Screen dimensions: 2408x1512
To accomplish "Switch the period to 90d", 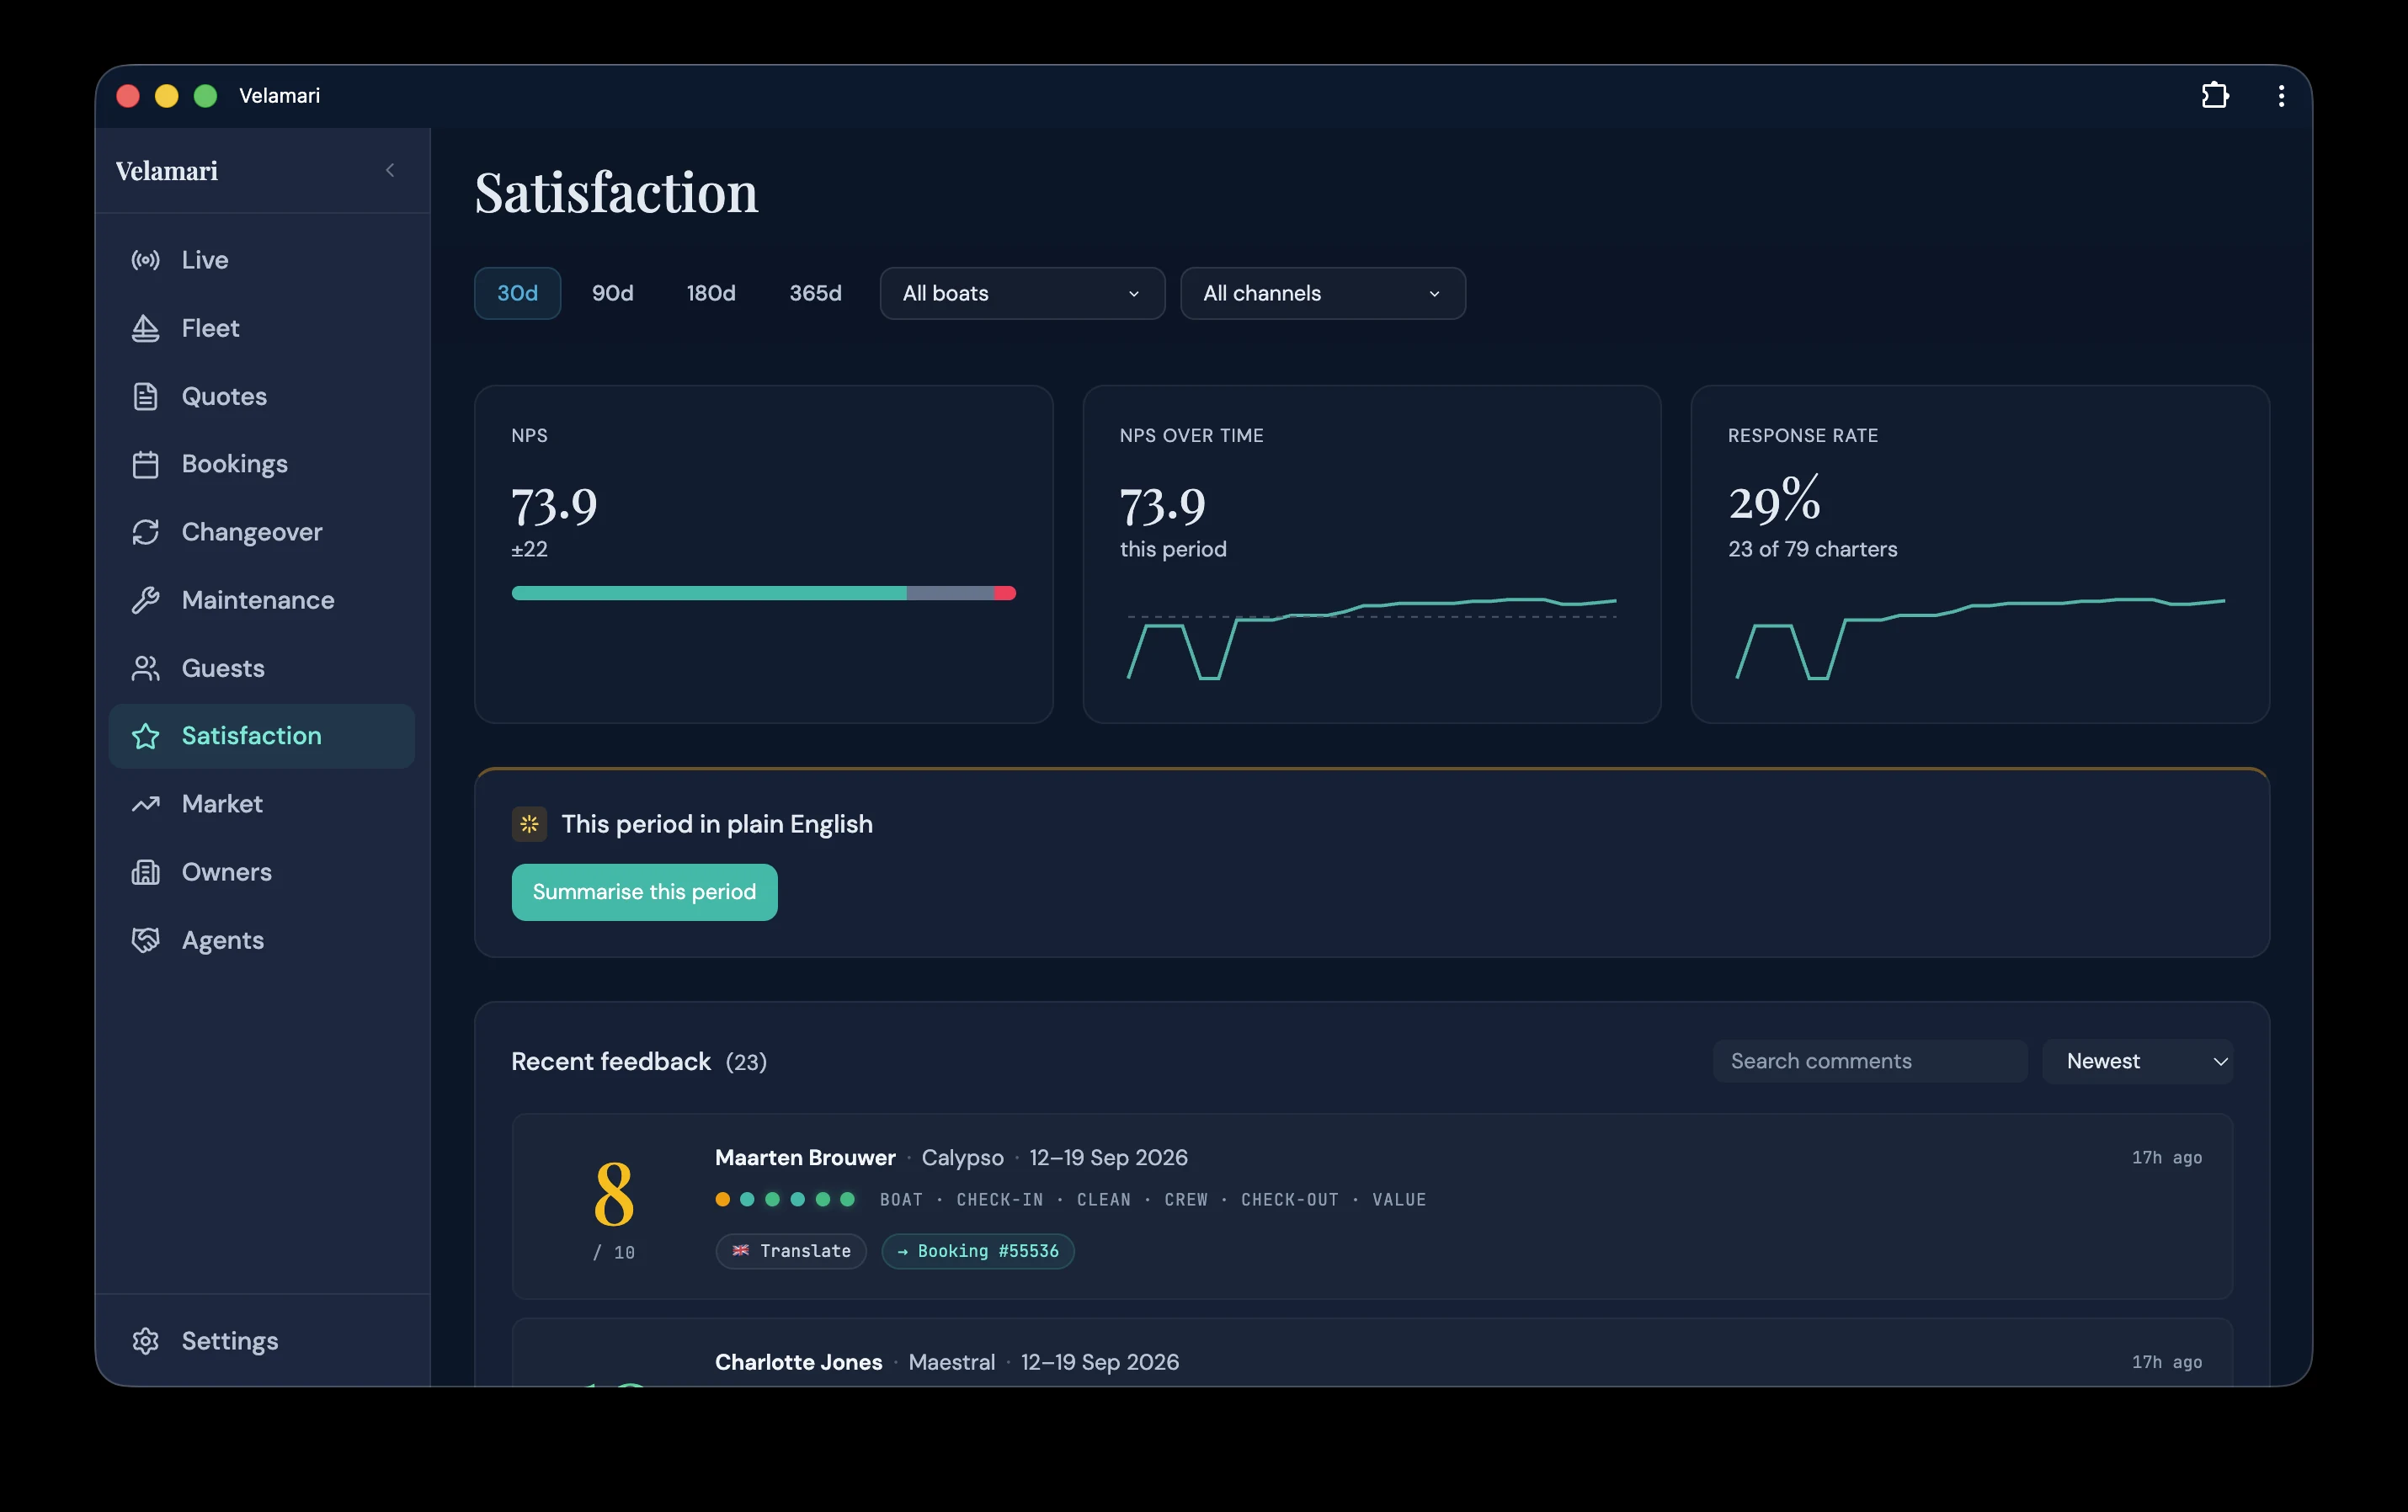I will [x=612, y=293].
